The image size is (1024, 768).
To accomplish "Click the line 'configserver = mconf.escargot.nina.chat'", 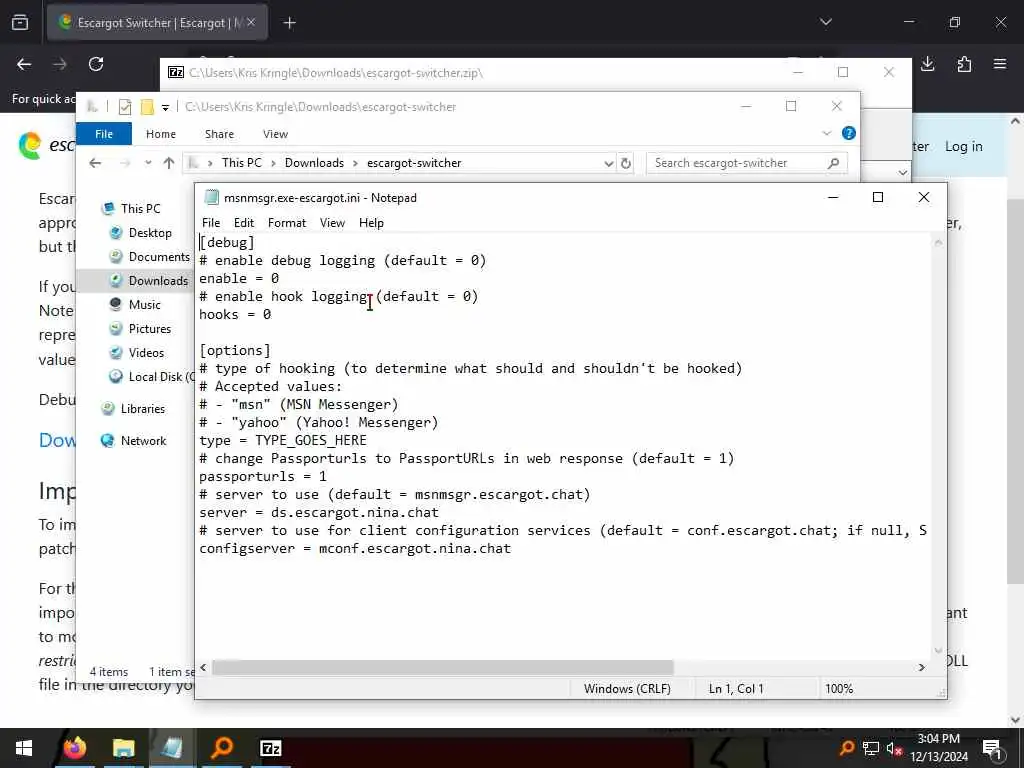I will coord(355,549).
